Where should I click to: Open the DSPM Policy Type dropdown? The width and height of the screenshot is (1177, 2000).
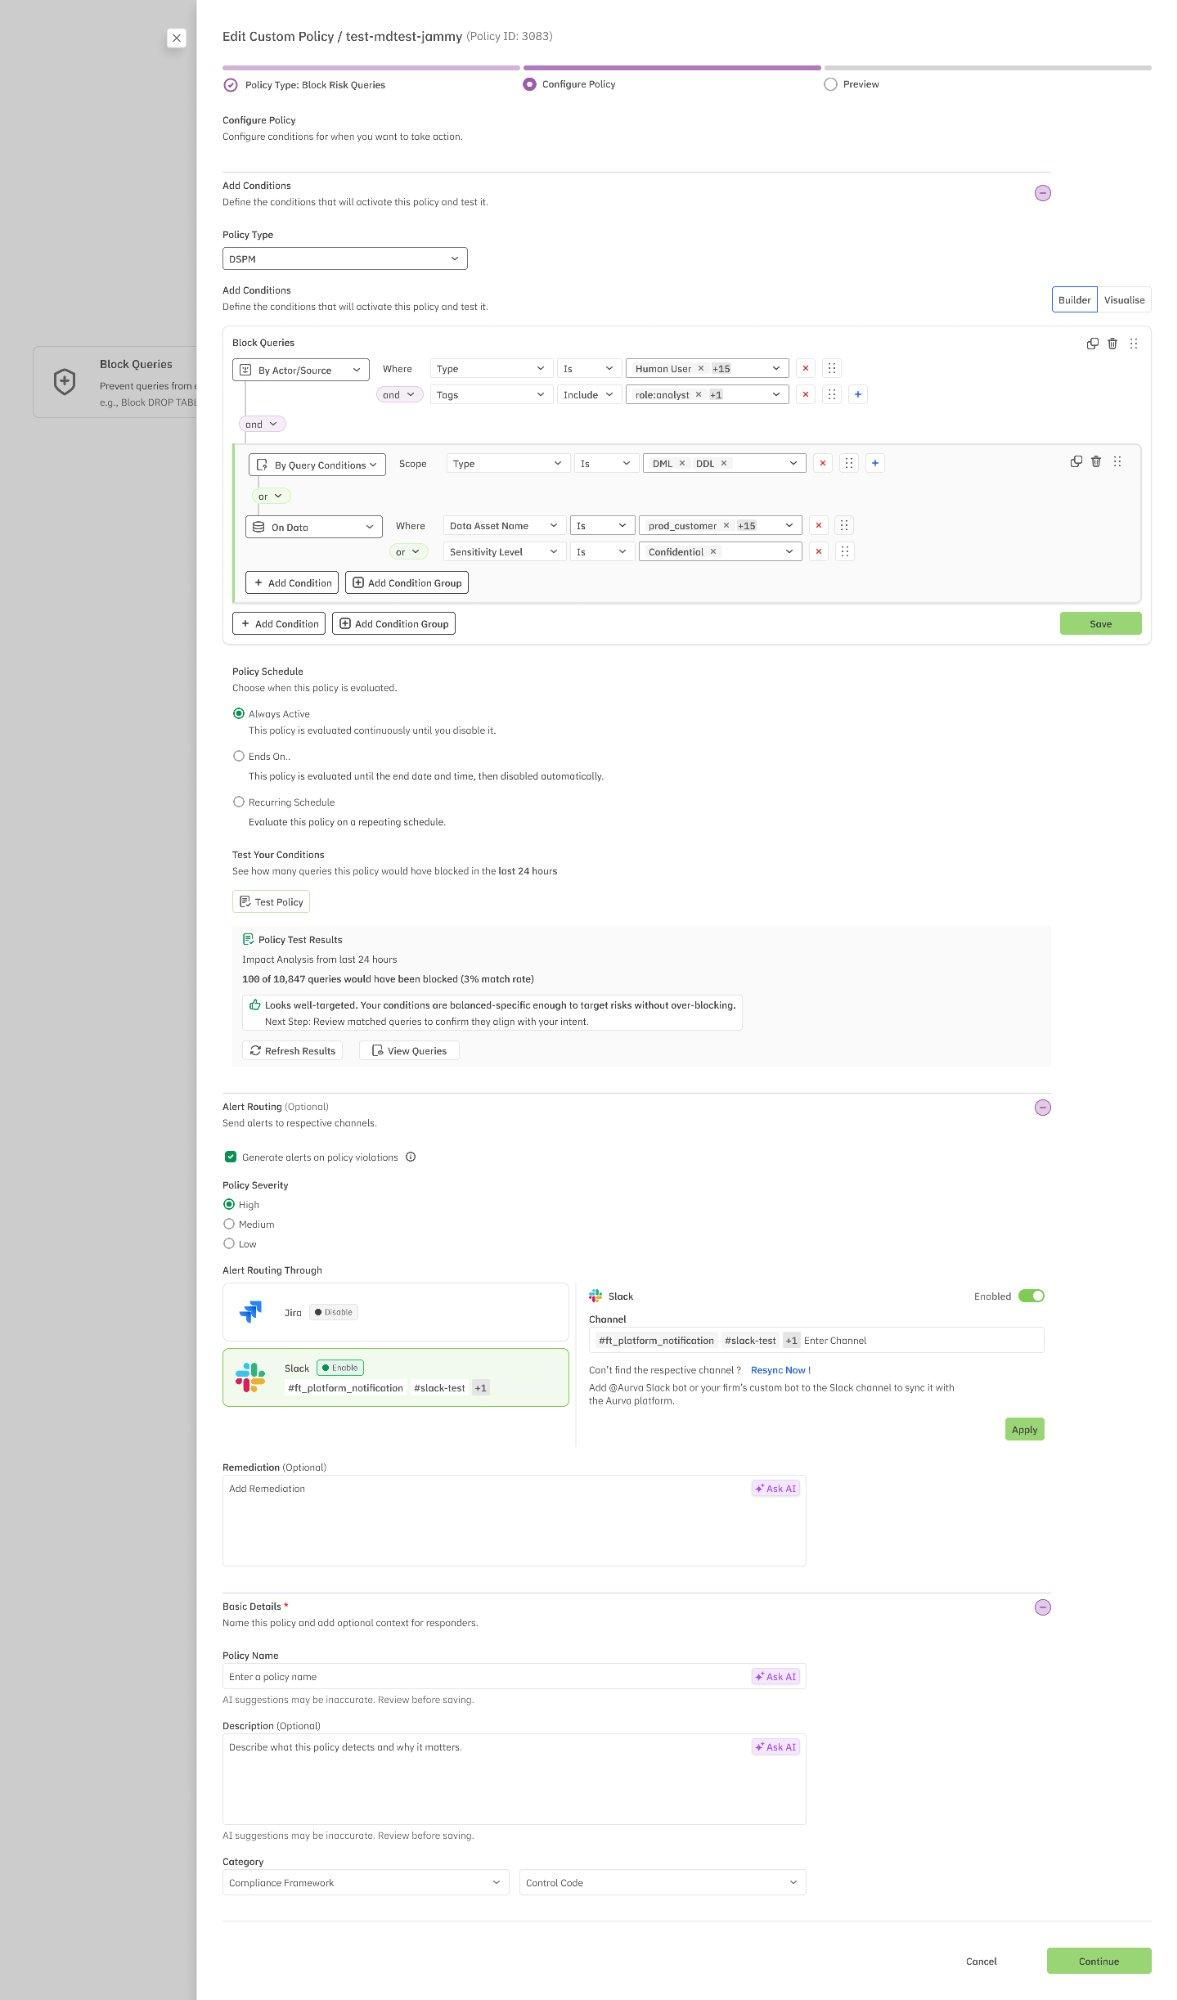coord(344,259)
